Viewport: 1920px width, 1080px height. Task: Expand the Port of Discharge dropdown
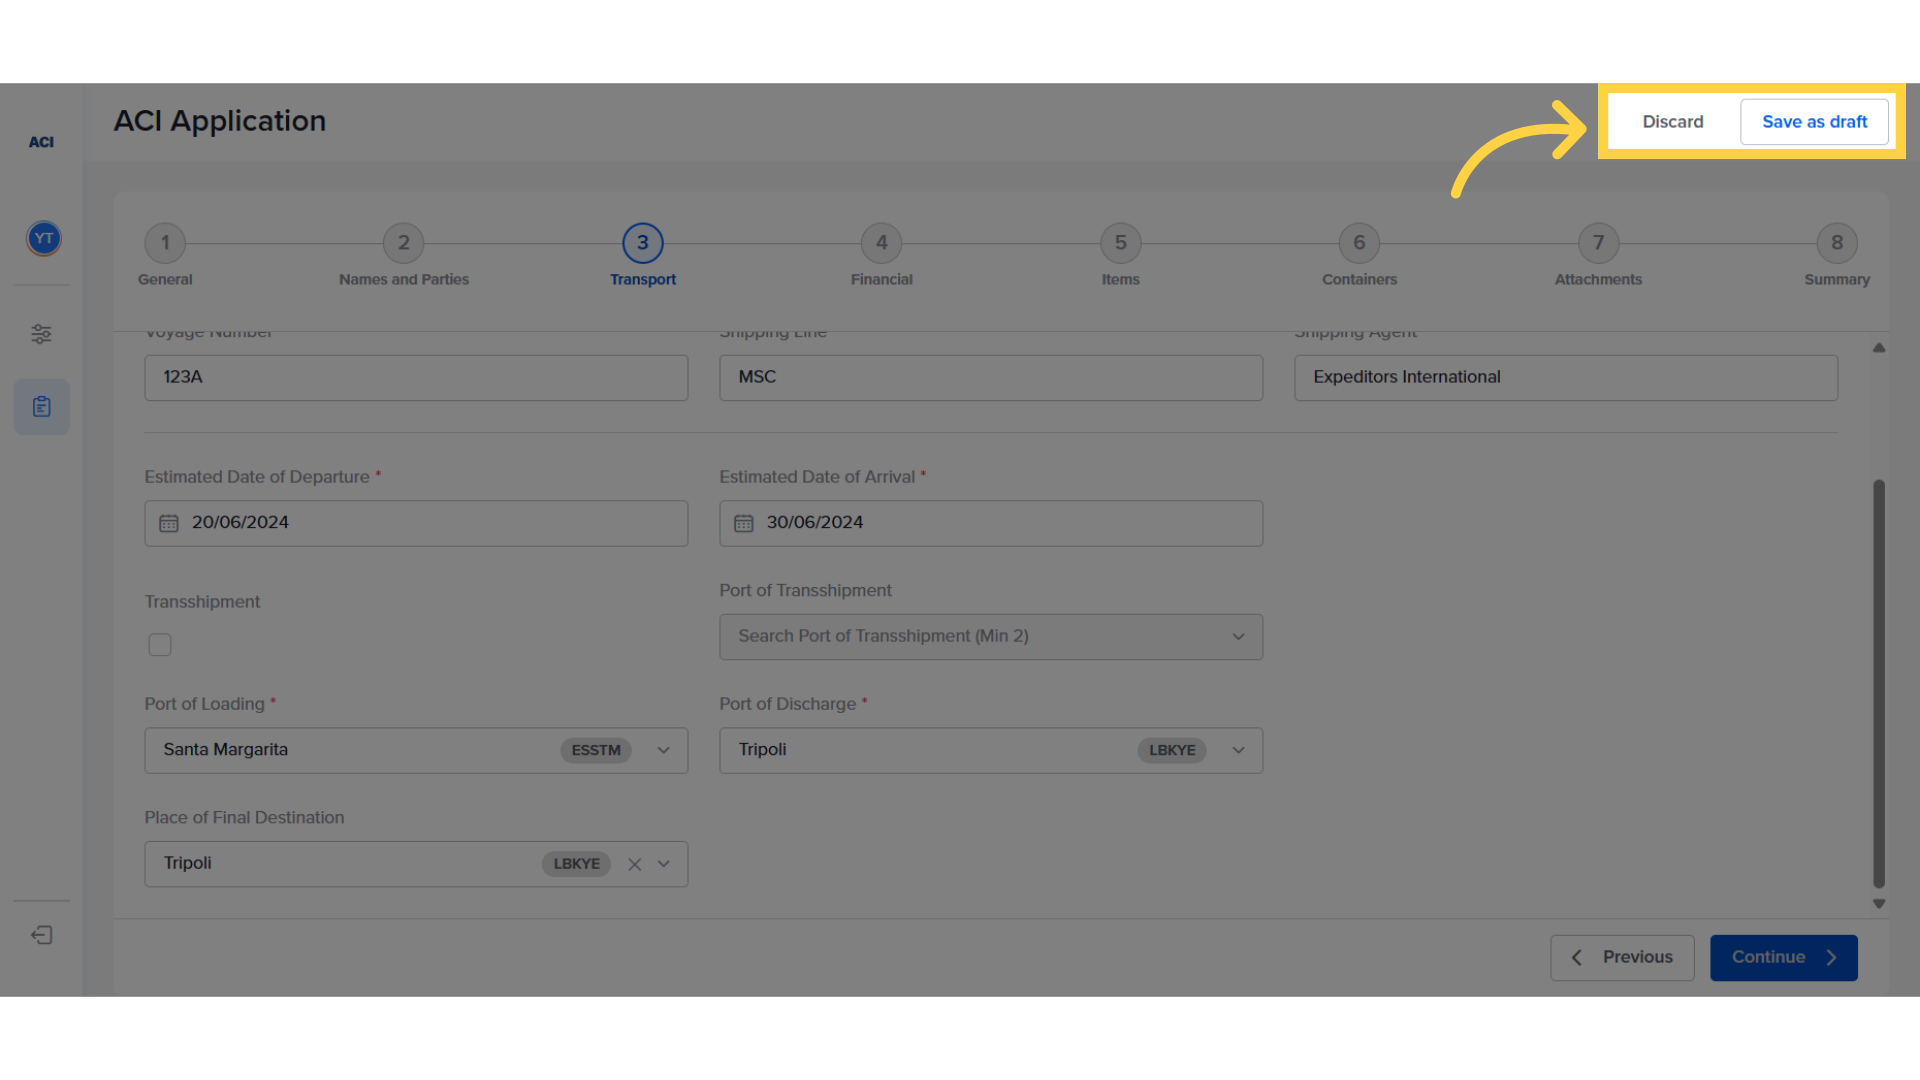1238,750
